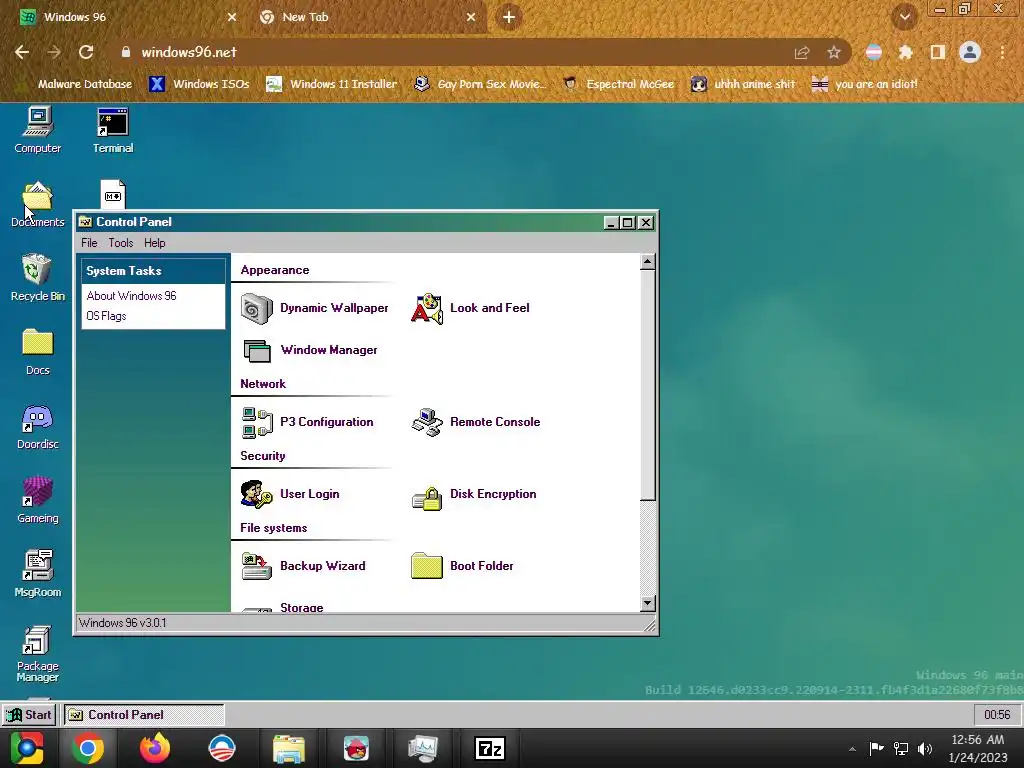
Task: Open Remote Console icon
Action: coord(426,423)
